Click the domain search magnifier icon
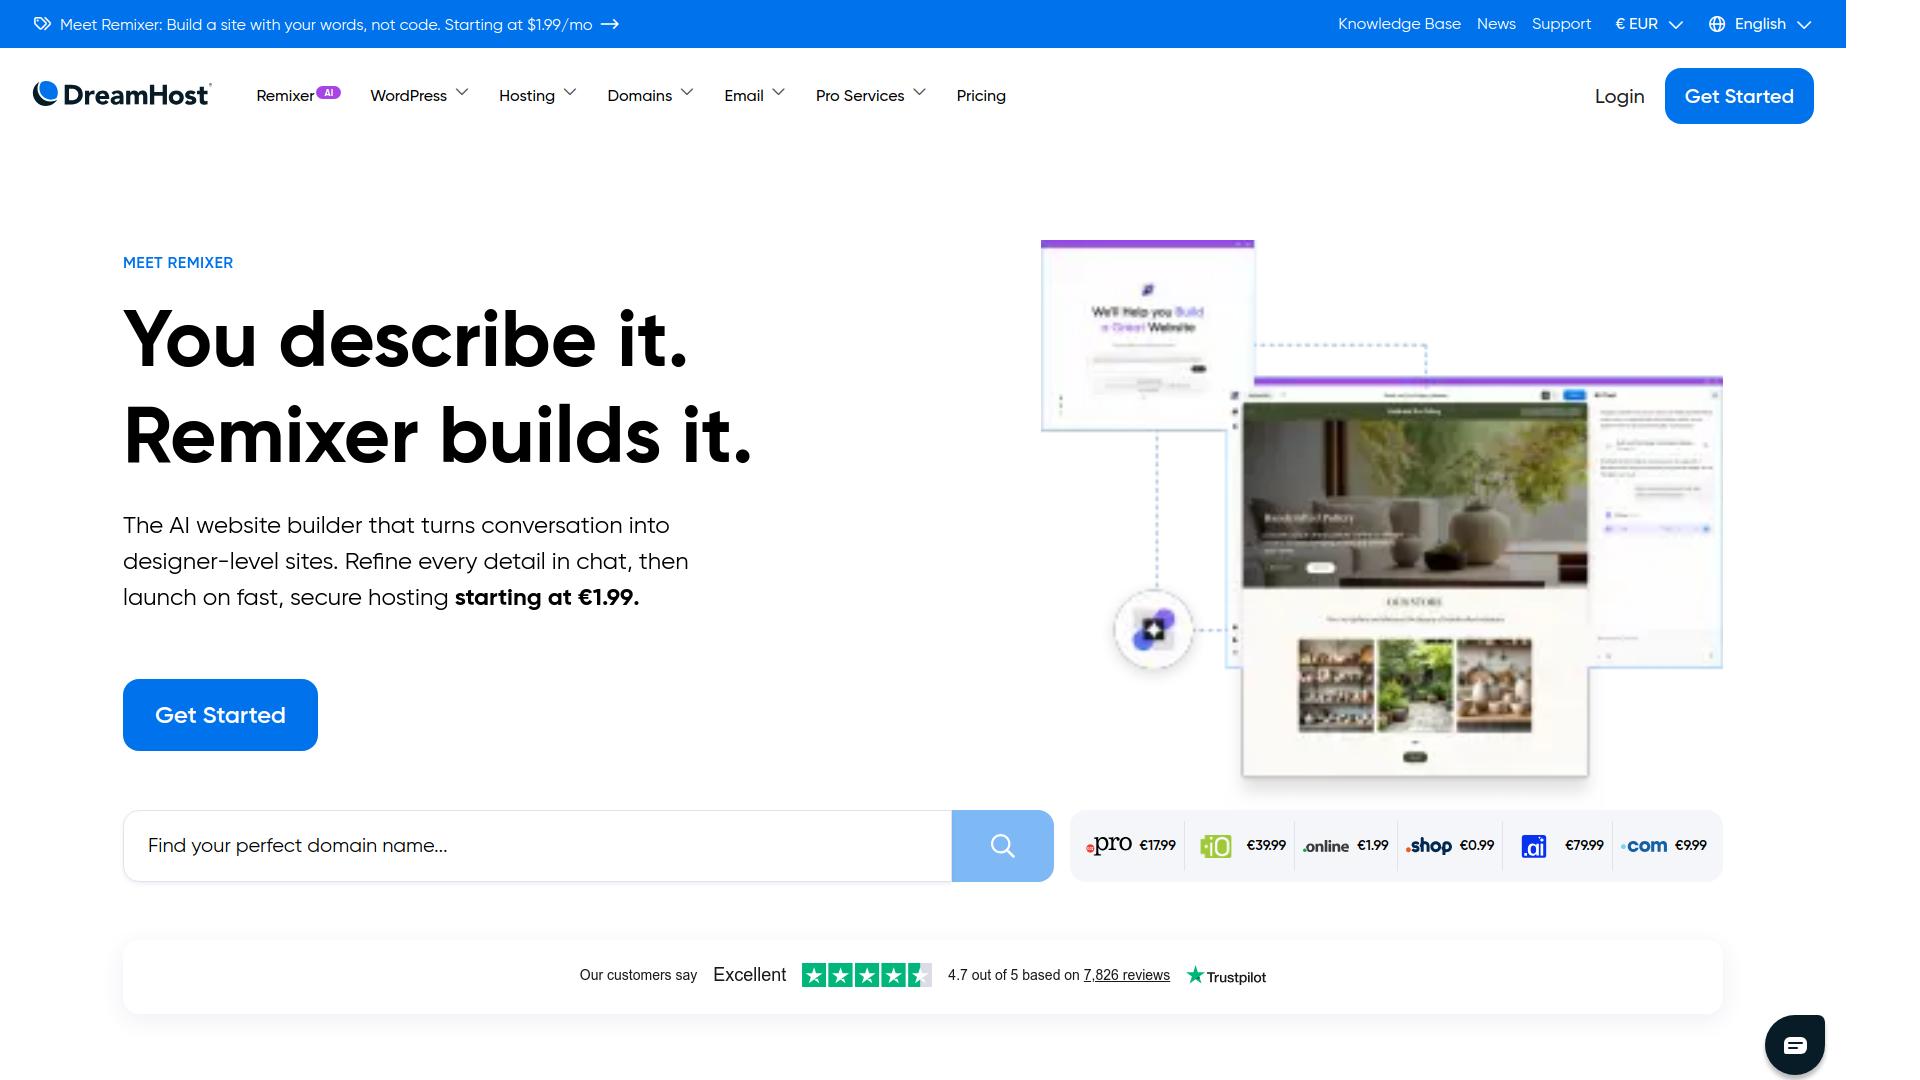 click(x=1002, y=846)
